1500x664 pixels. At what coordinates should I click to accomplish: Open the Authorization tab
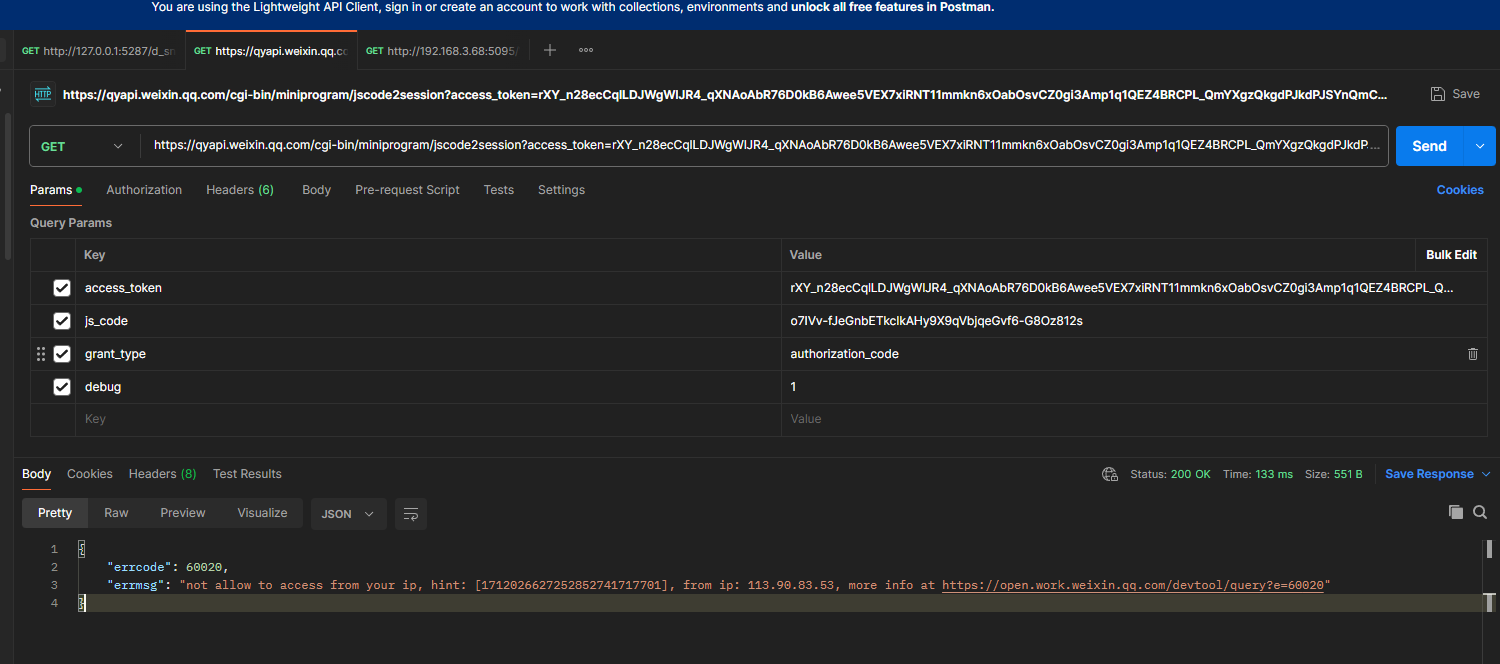click(144, 190)
